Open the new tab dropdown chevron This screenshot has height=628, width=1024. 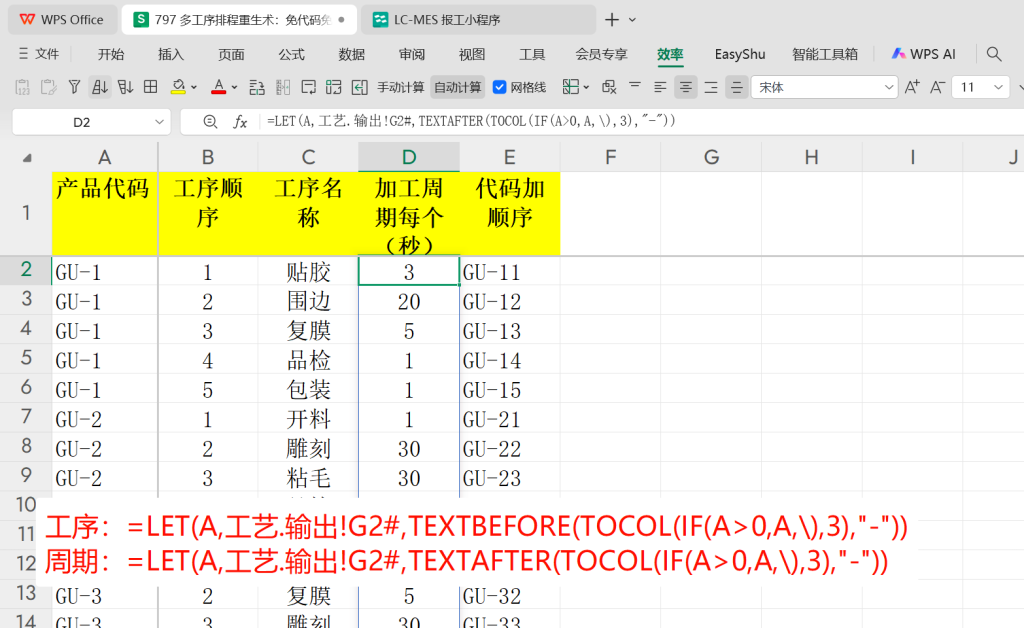[x=632, y=20]
